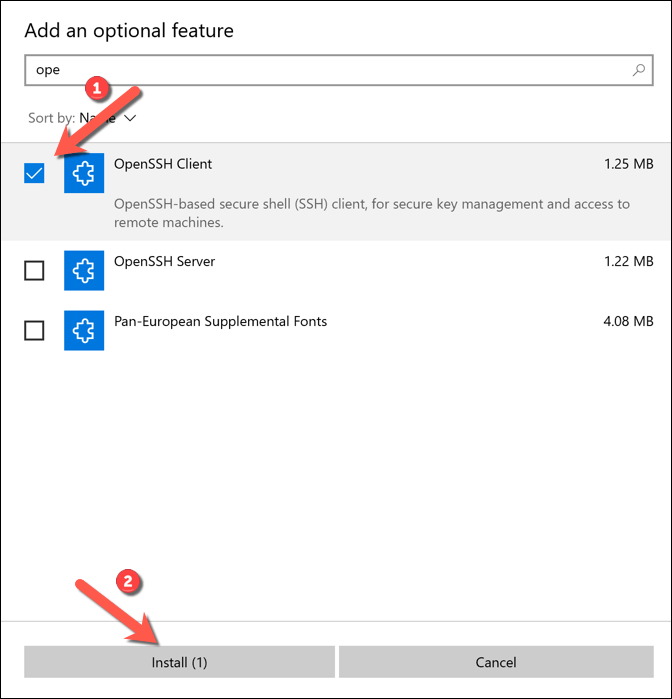Viewport: 672px width, 699px height.
Task: Cancel adding an optional feature
Action: 496,662
